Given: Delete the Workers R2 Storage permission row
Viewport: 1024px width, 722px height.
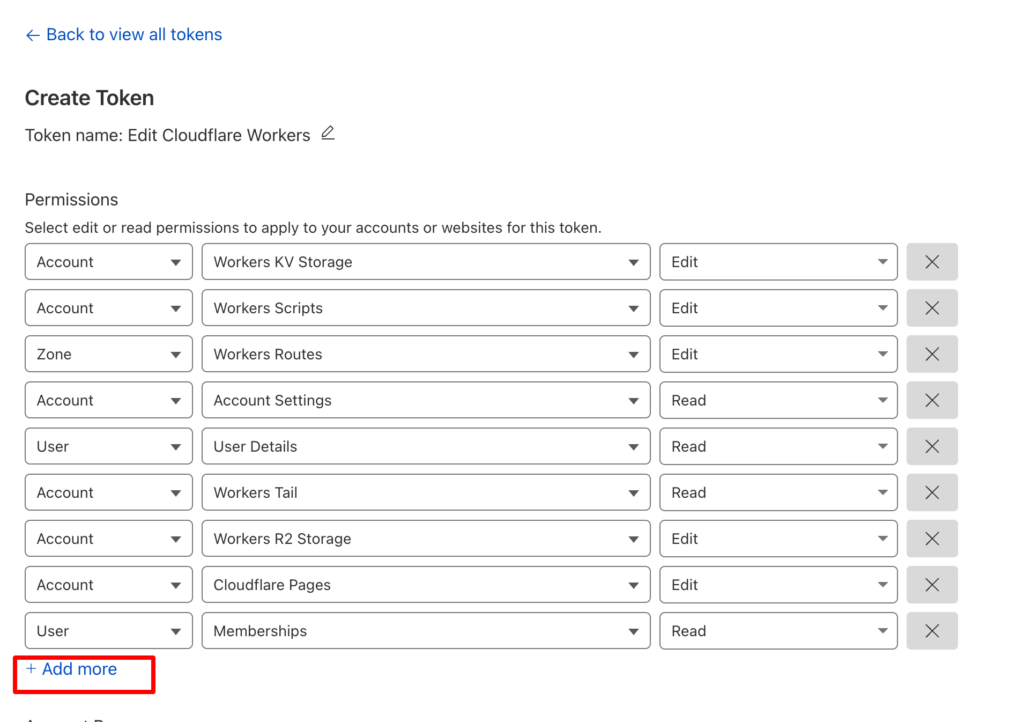Looking at the screenshot, I should click(x=932, y=539).
